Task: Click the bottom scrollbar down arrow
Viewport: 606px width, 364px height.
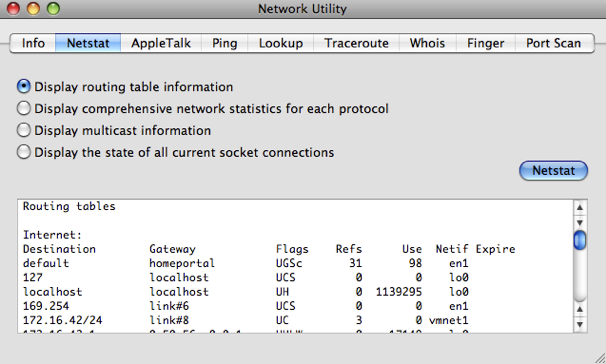Action: pyautogui.click(x=580, y=324)
